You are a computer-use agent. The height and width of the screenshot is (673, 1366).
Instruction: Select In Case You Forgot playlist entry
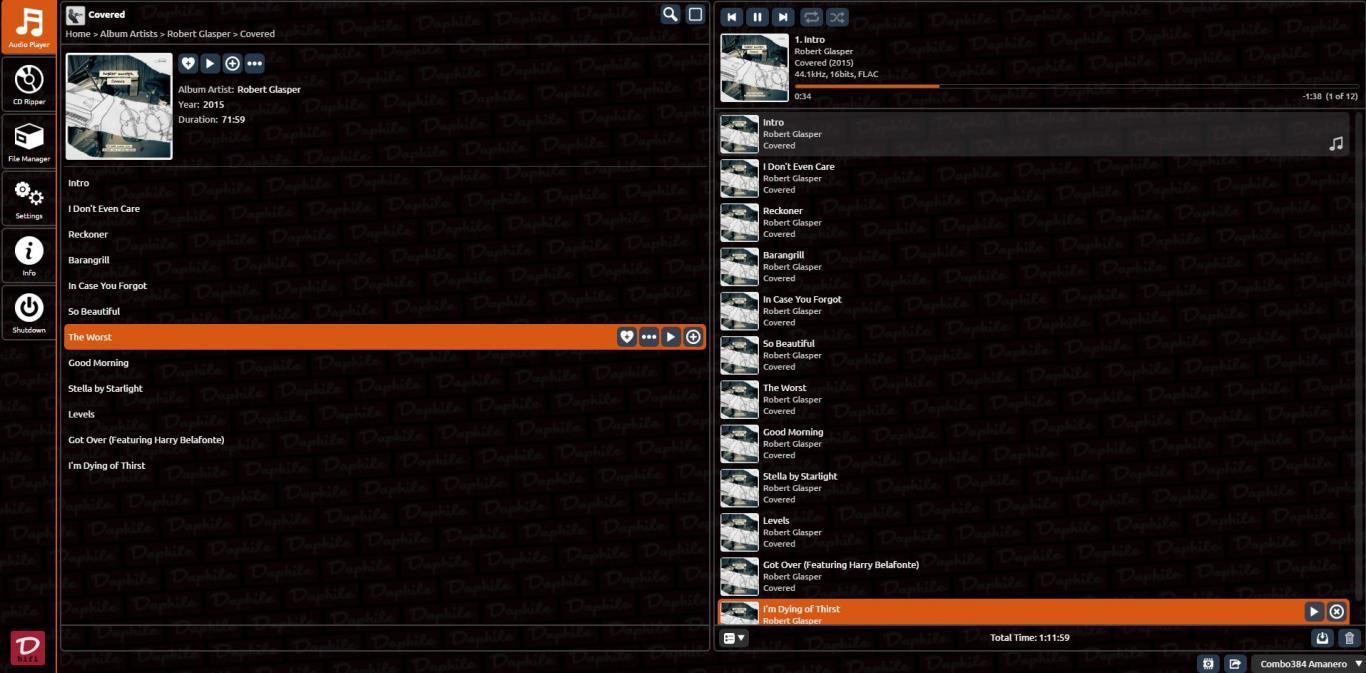tap(1035, 311)
